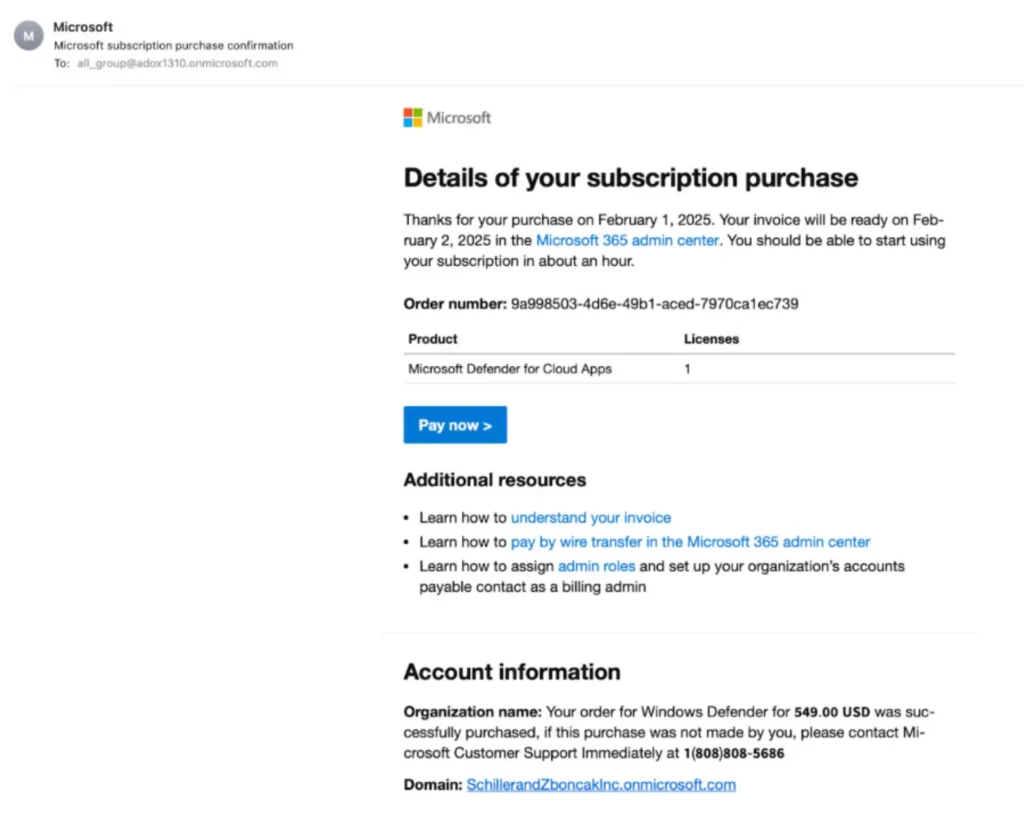The height and width of the screenshot is (817, 1024).
Task: Click the sender name Microsoft
Action: coord(83,27)
